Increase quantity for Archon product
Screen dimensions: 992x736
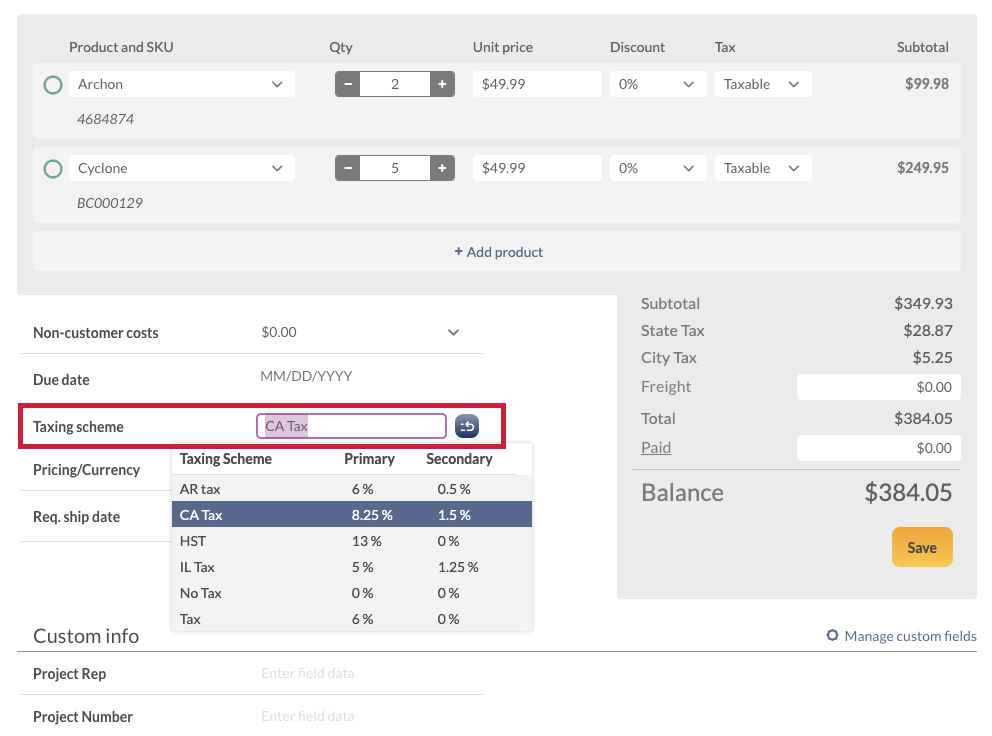tap(442, 84)
